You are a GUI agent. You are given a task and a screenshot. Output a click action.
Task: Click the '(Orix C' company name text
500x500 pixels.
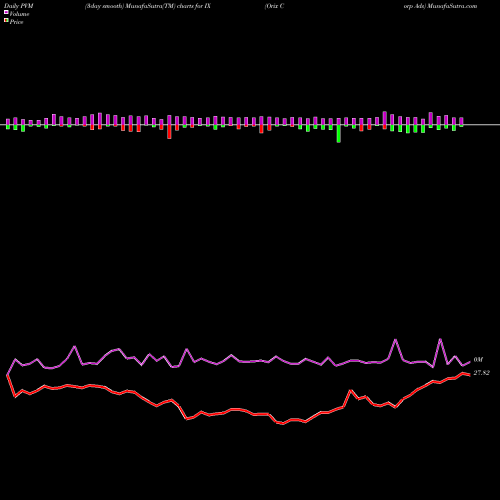click(274, 6)
